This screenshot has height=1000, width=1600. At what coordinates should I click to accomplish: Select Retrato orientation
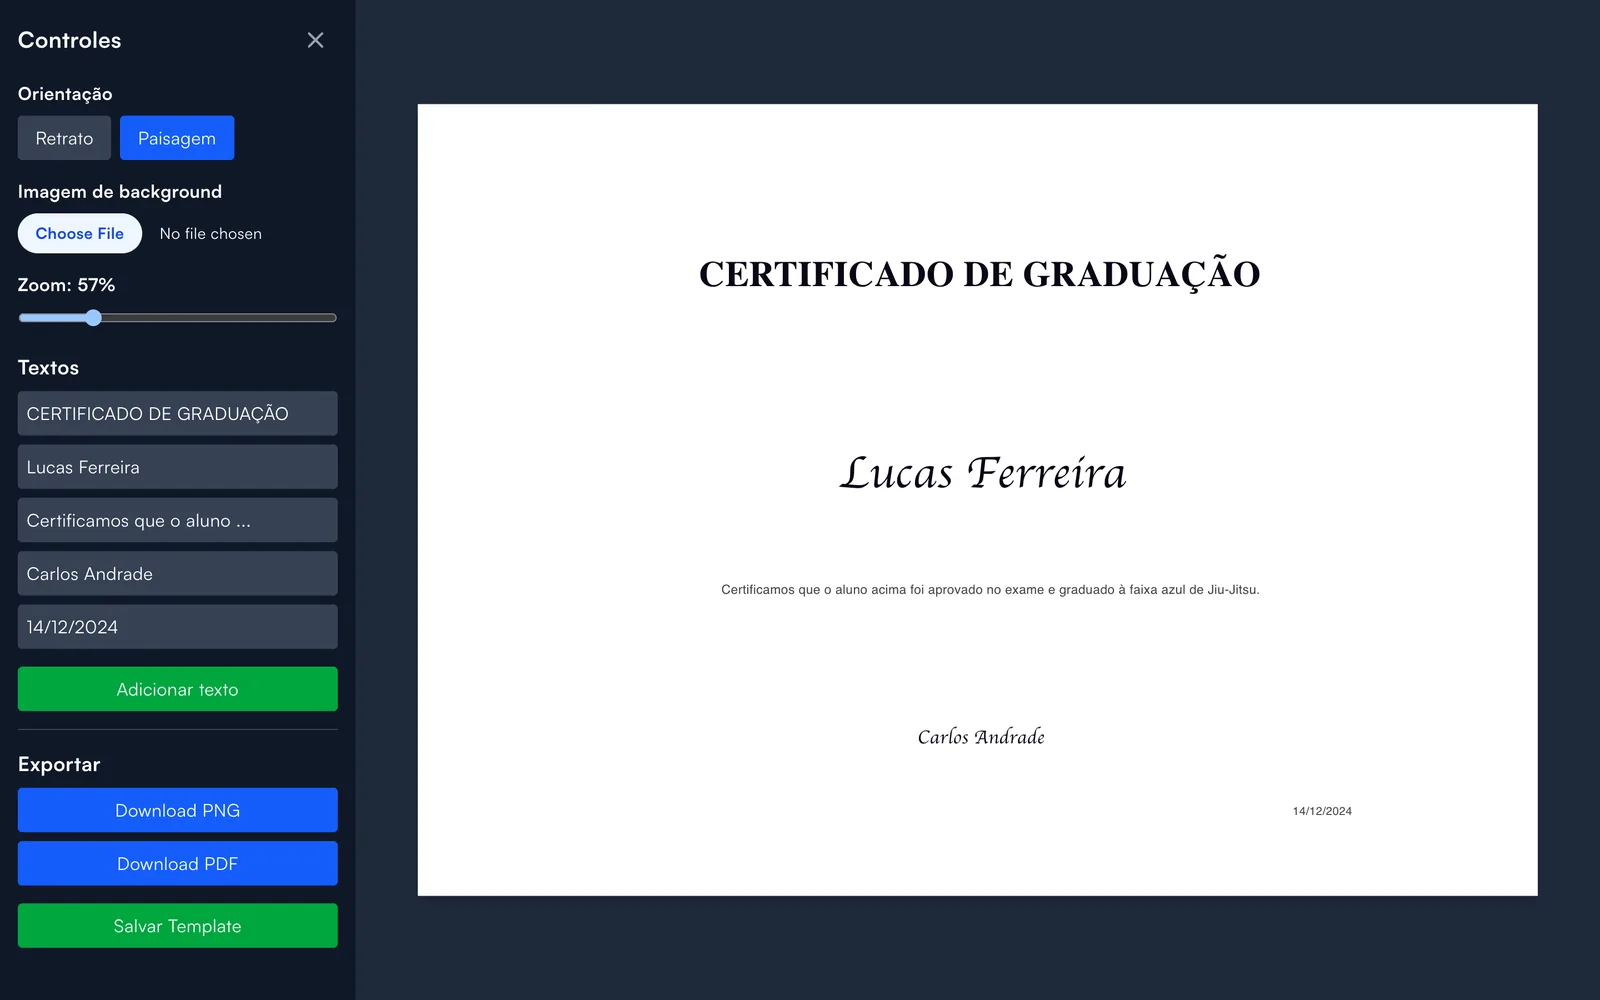click(64, 138)
